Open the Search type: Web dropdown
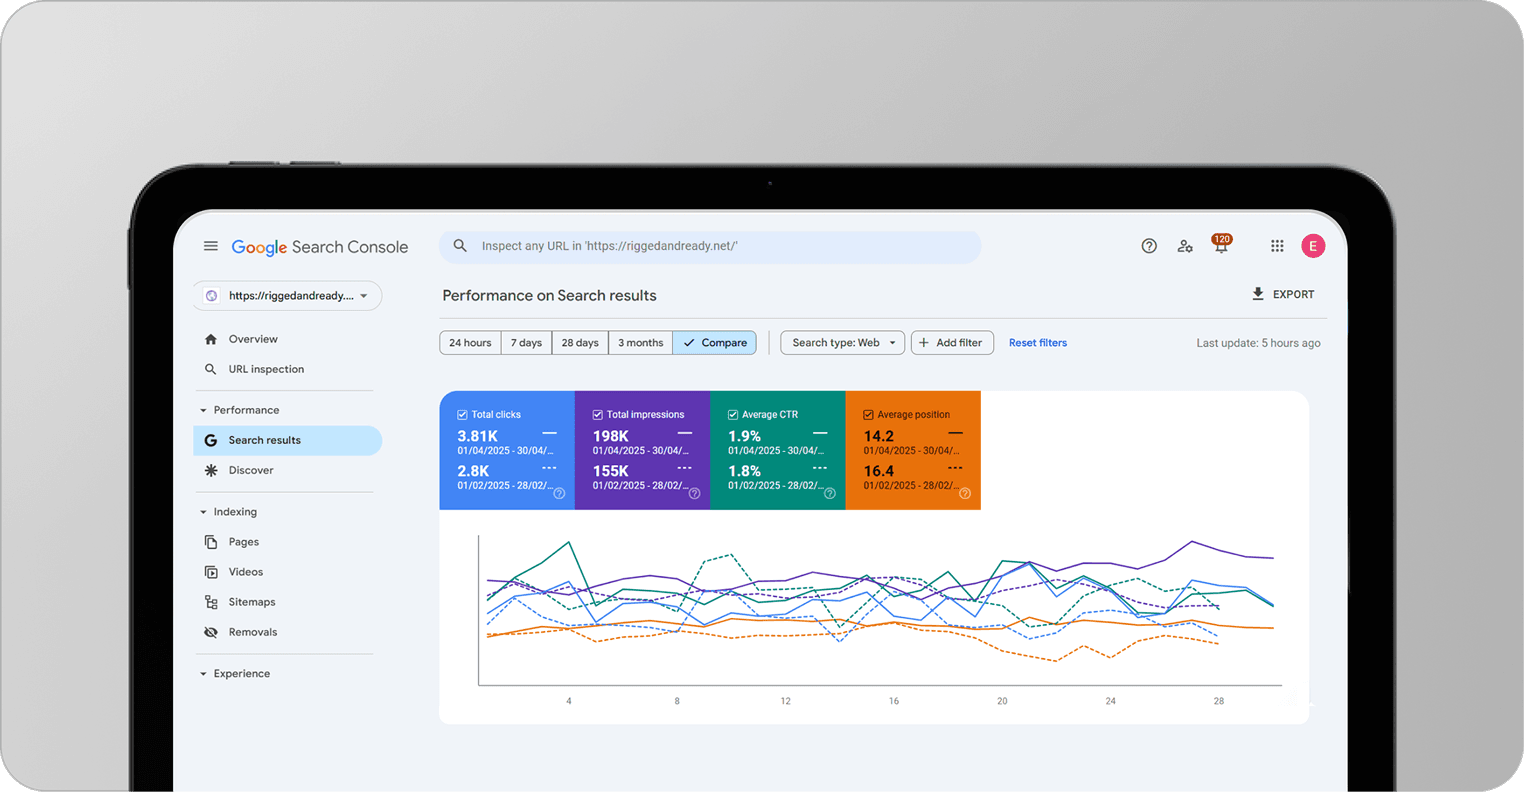The image size is (1524, 792). click(x=843, y=343)
